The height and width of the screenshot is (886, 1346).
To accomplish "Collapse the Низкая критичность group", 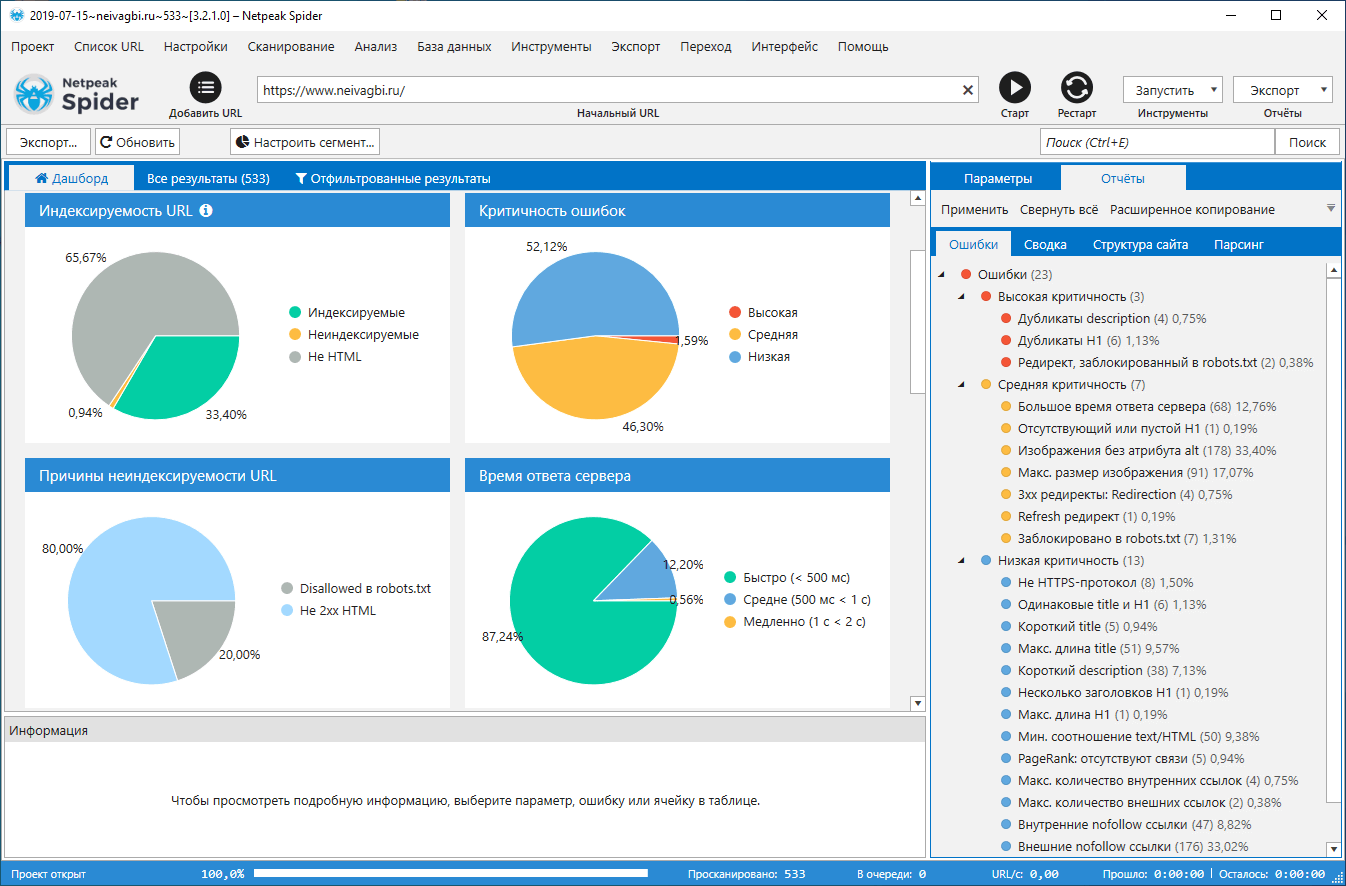I will pos(962,561).
